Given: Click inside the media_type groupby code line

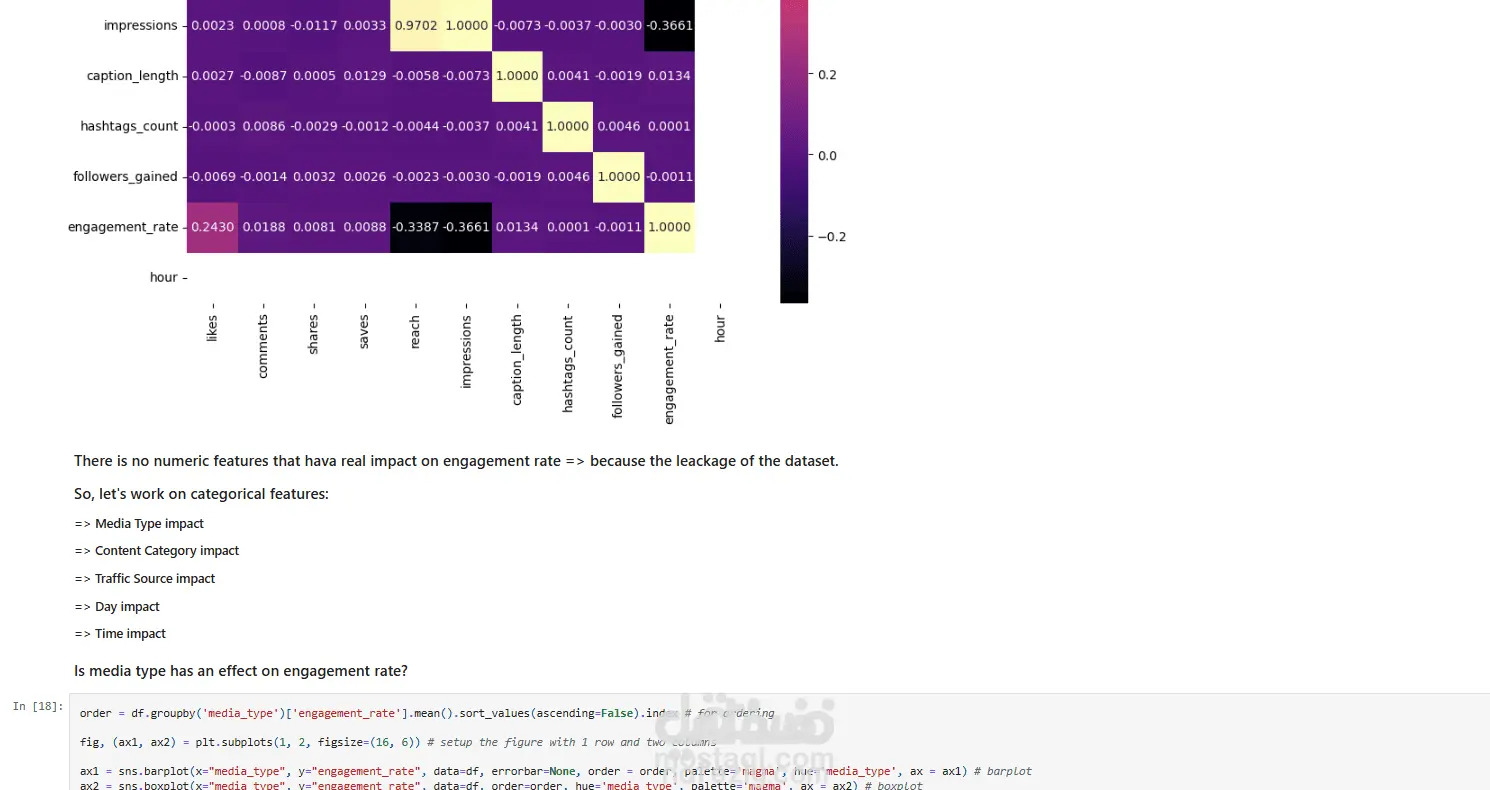Looking at the screenshot, I should coord(427,713).
